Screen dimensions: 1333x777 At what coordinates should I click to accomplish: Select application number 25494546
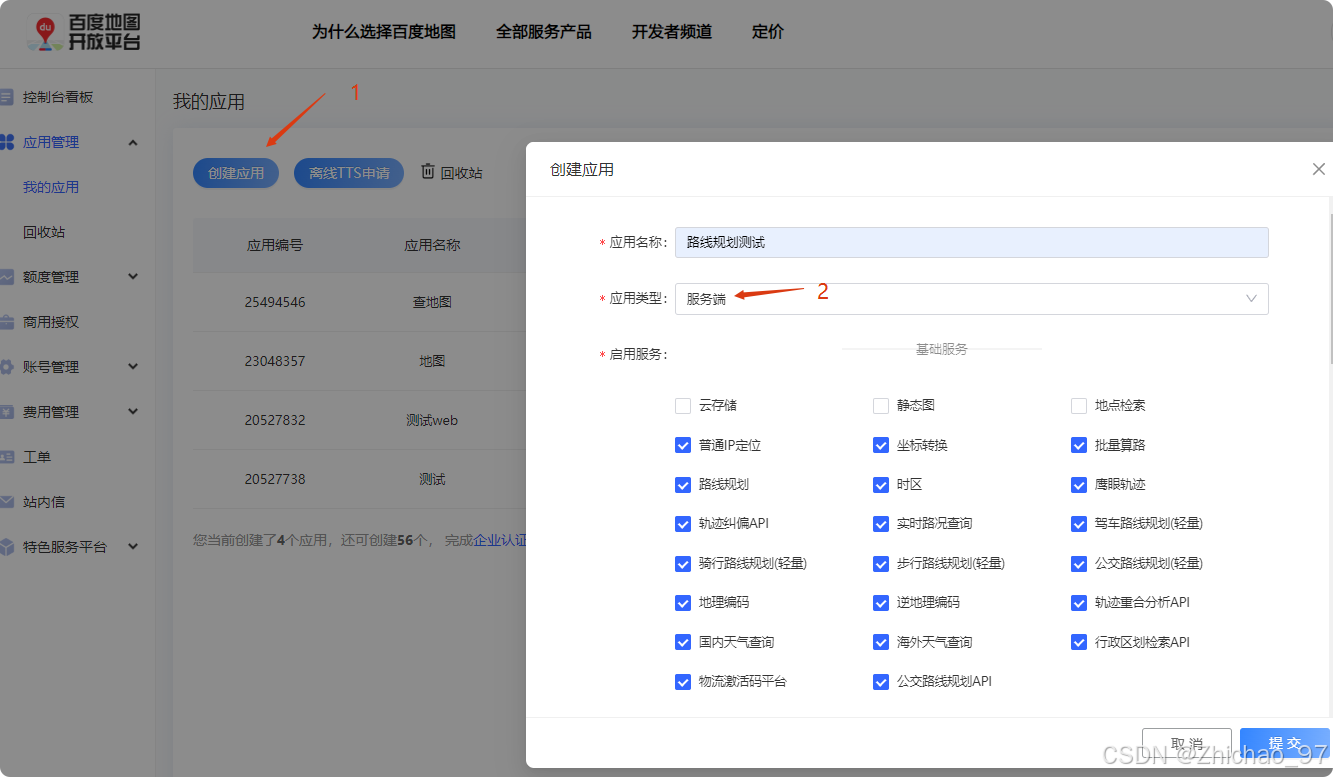[275, 302]
